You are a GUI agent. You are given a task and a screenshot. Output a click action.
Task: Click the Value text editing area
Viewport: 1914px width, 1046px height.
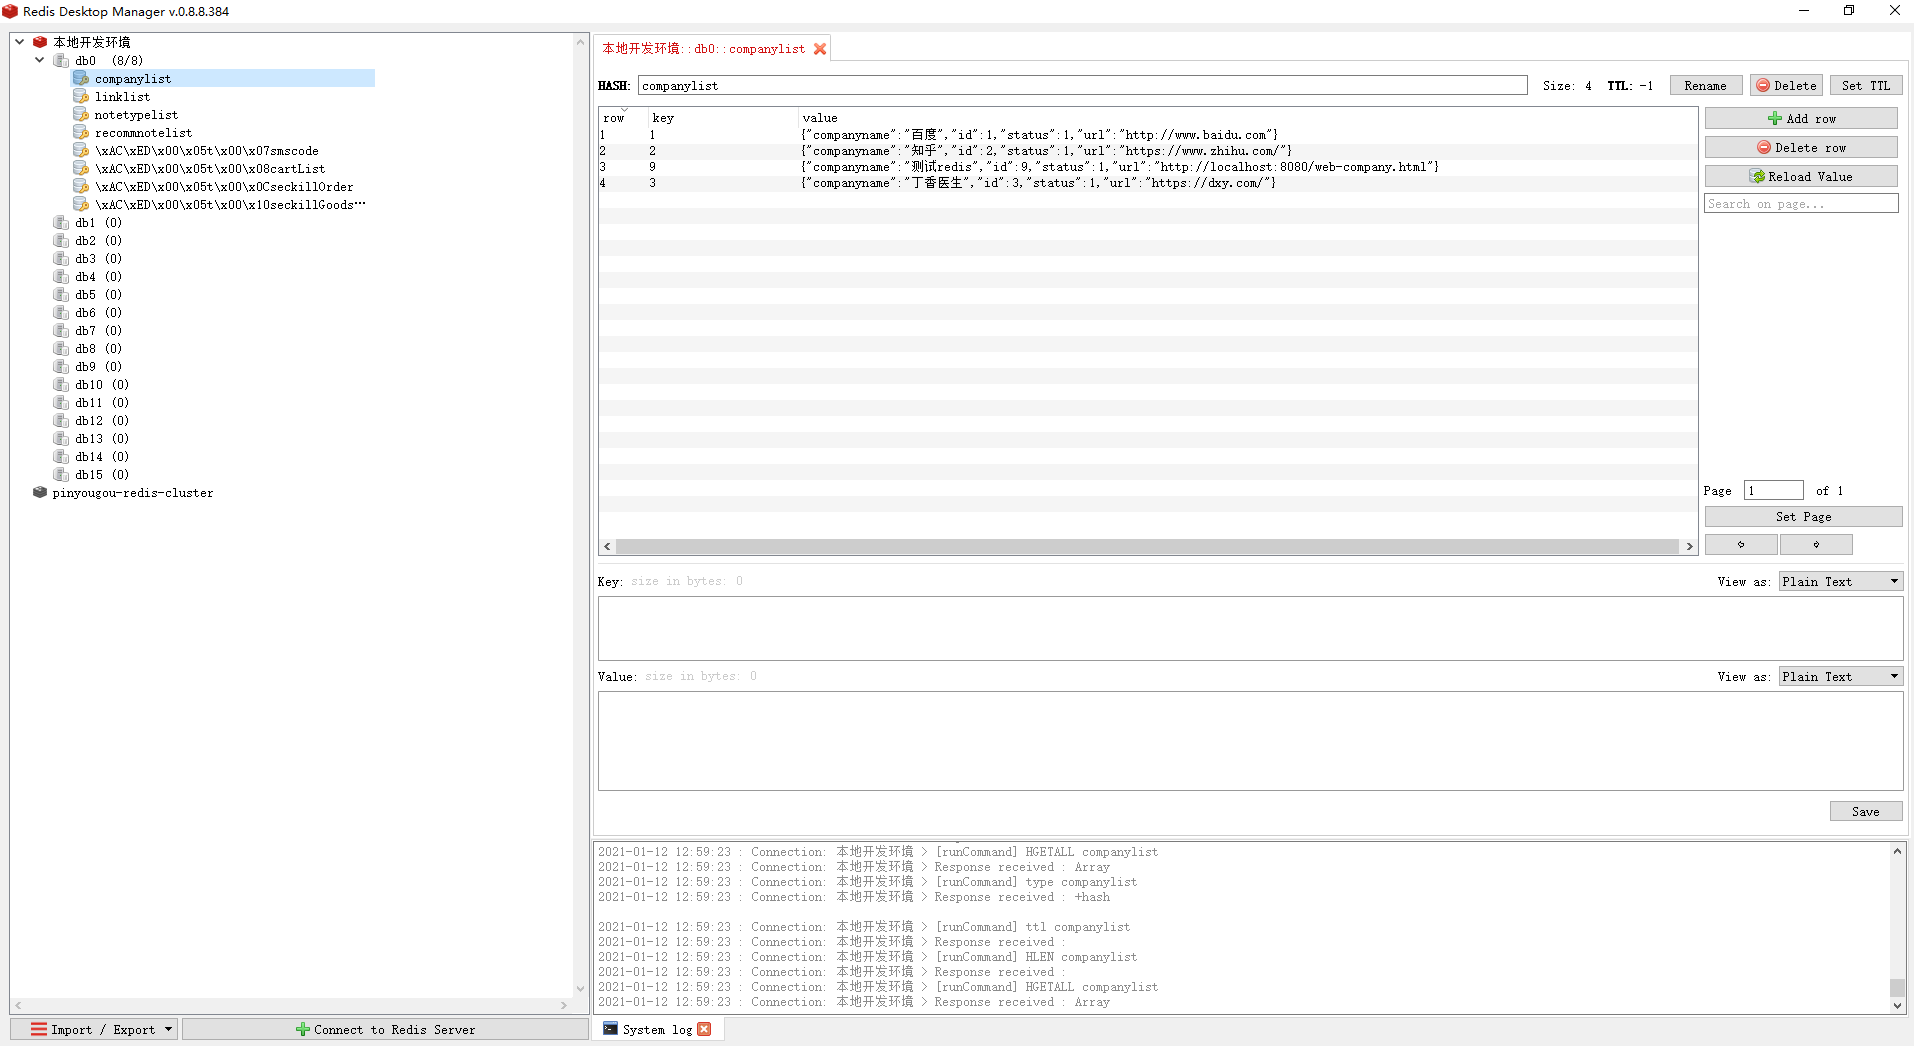click(x=1250, y=740)
